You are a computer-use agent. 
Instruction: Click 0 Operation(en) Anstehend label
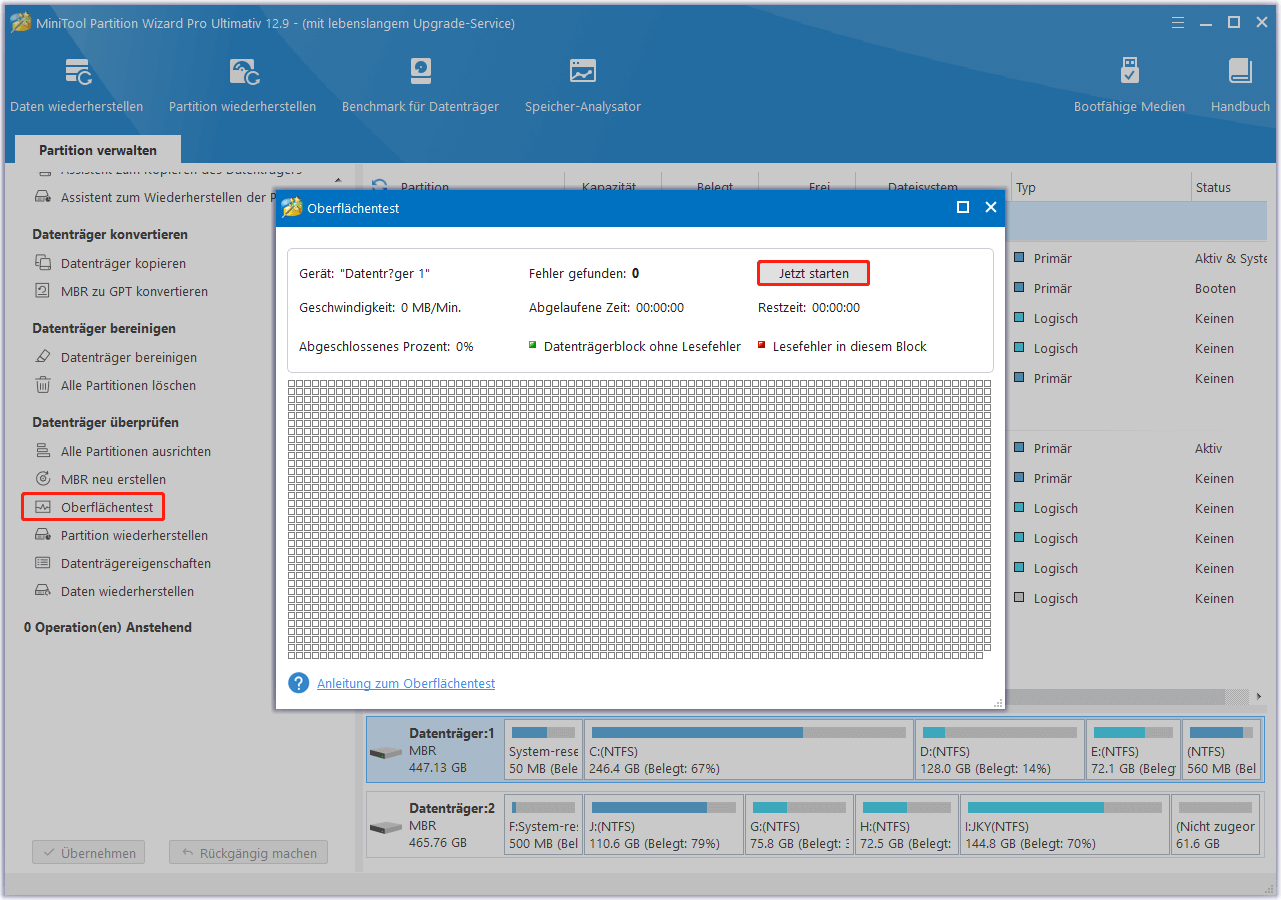click(x=108, y=627)
